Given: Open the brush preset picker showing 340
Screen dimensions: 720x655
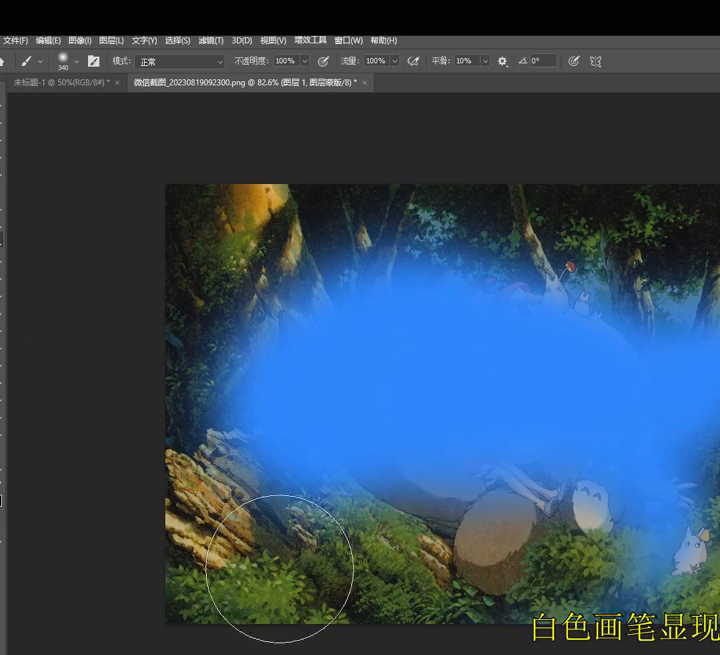Looking at the screenshot, I should pos(63,61).
